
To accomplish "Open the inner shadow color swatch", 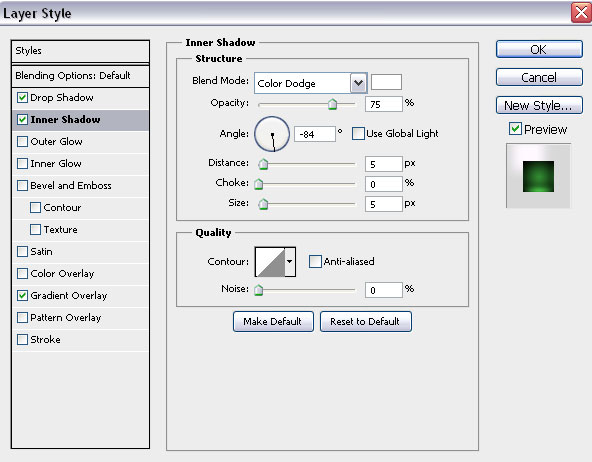I will click(386, 82).
